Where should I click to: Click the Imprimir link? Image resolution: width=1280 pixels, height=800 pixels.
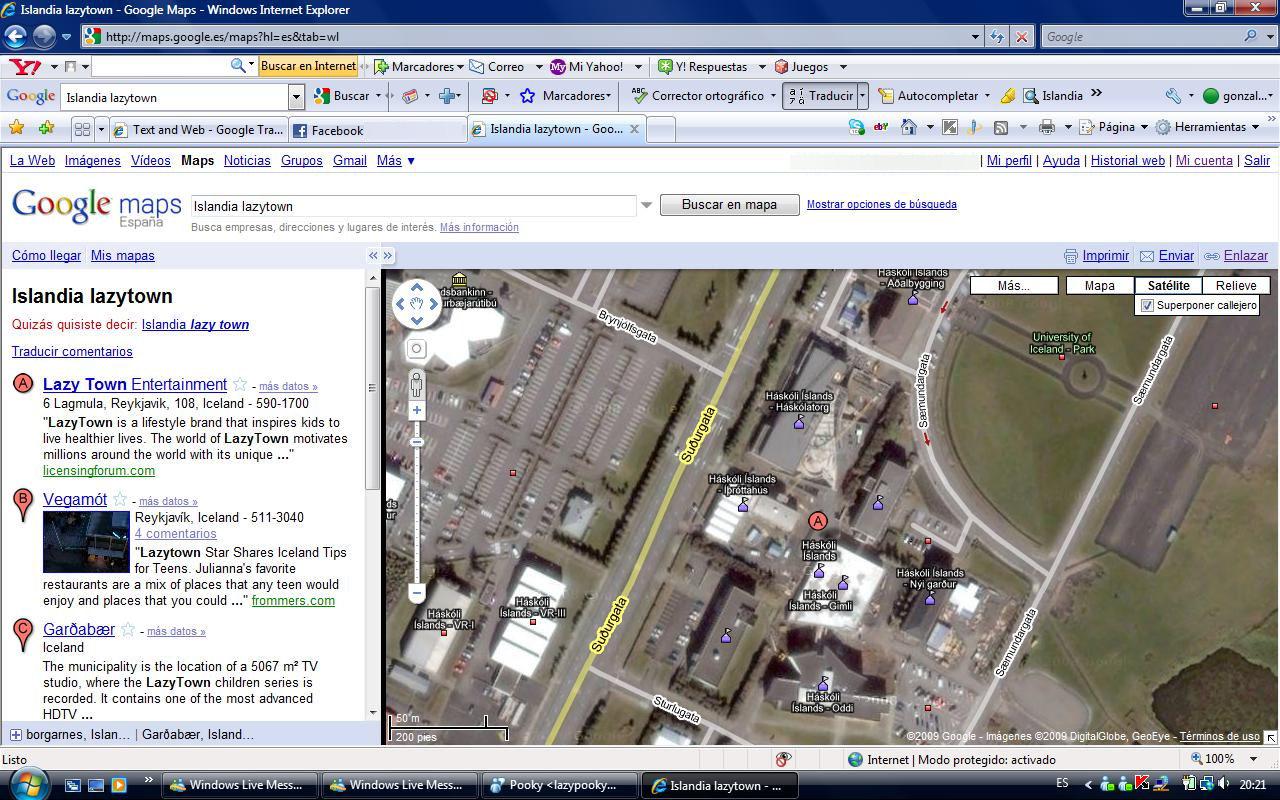(x=1105, y=256)
